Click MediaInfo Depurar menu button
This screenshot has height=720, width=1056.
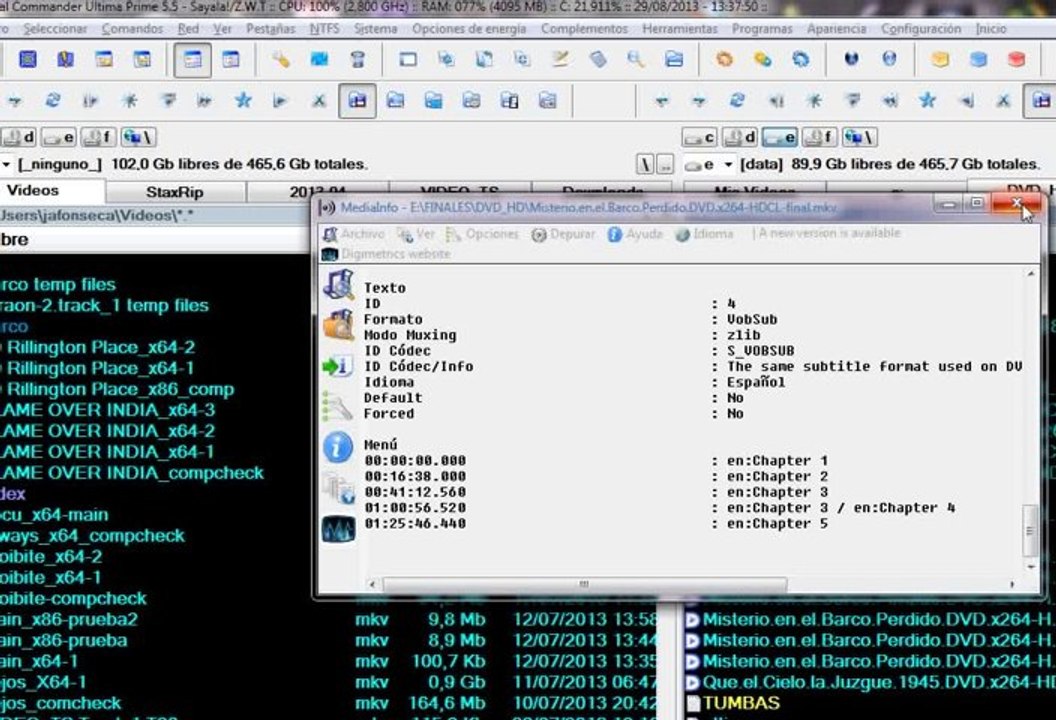[563, 234]
